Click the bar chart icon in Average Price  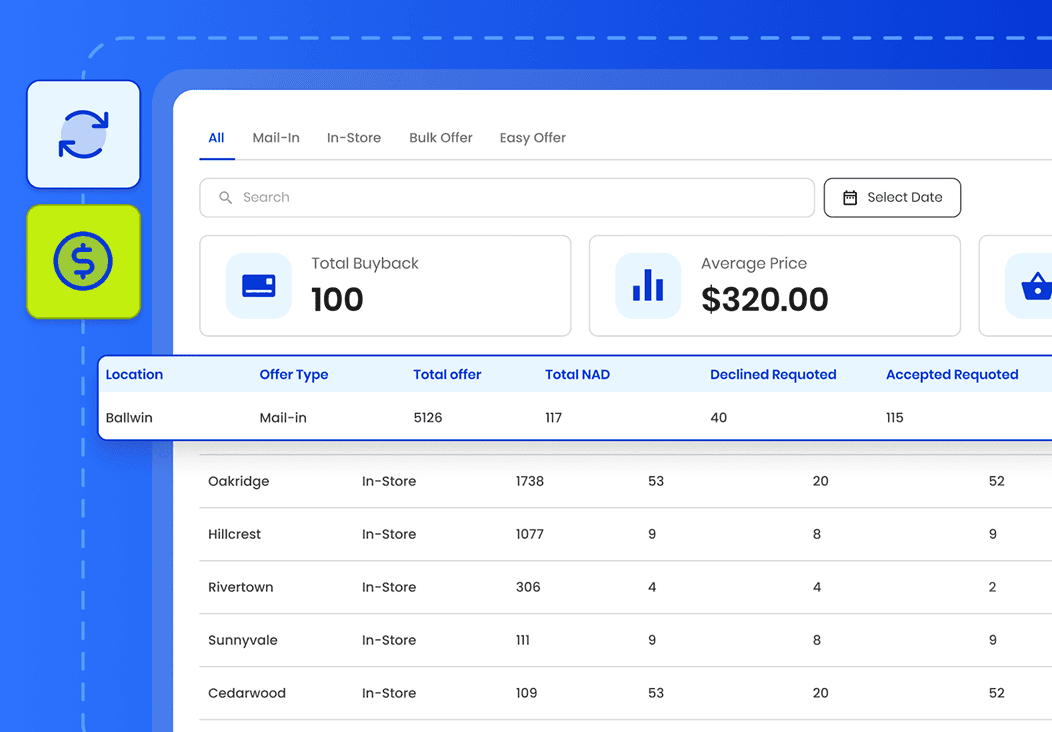[x=648, y=286]
